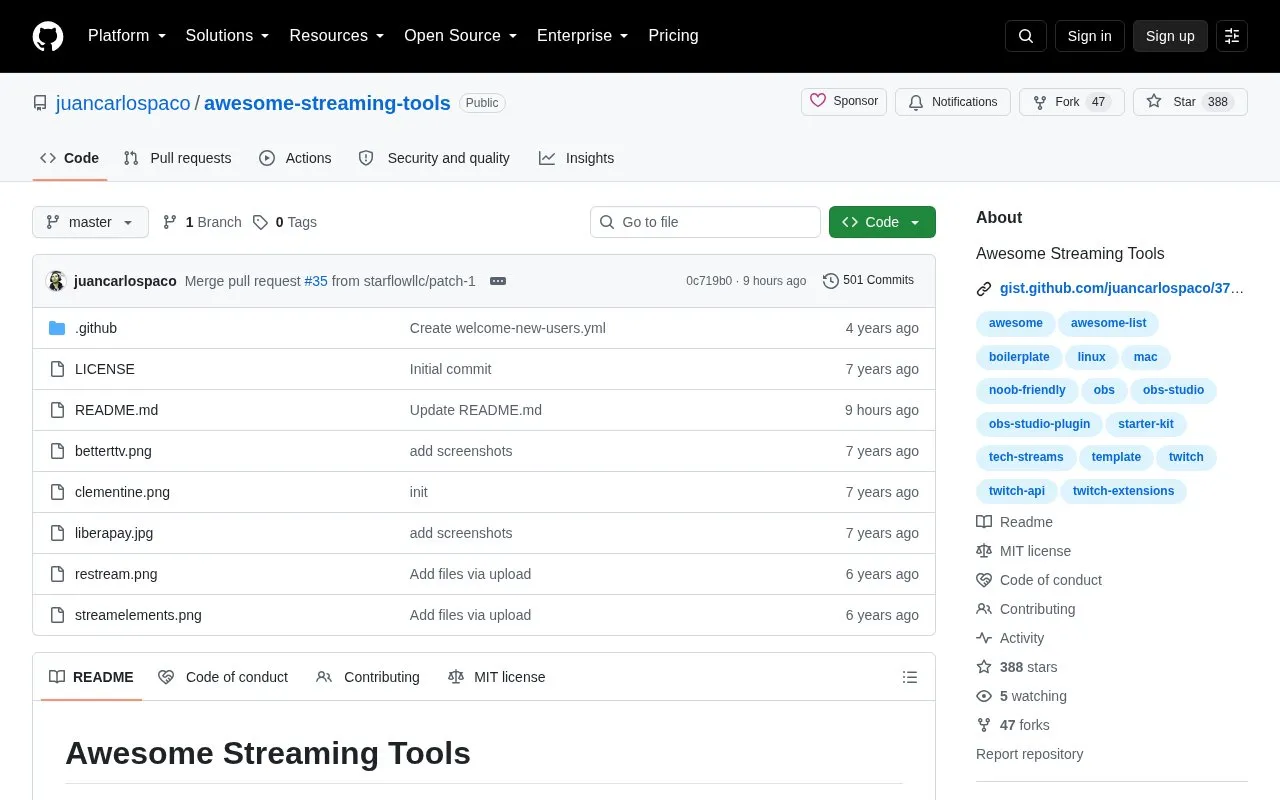Click the .github folder icon

(x=57, y=328)
